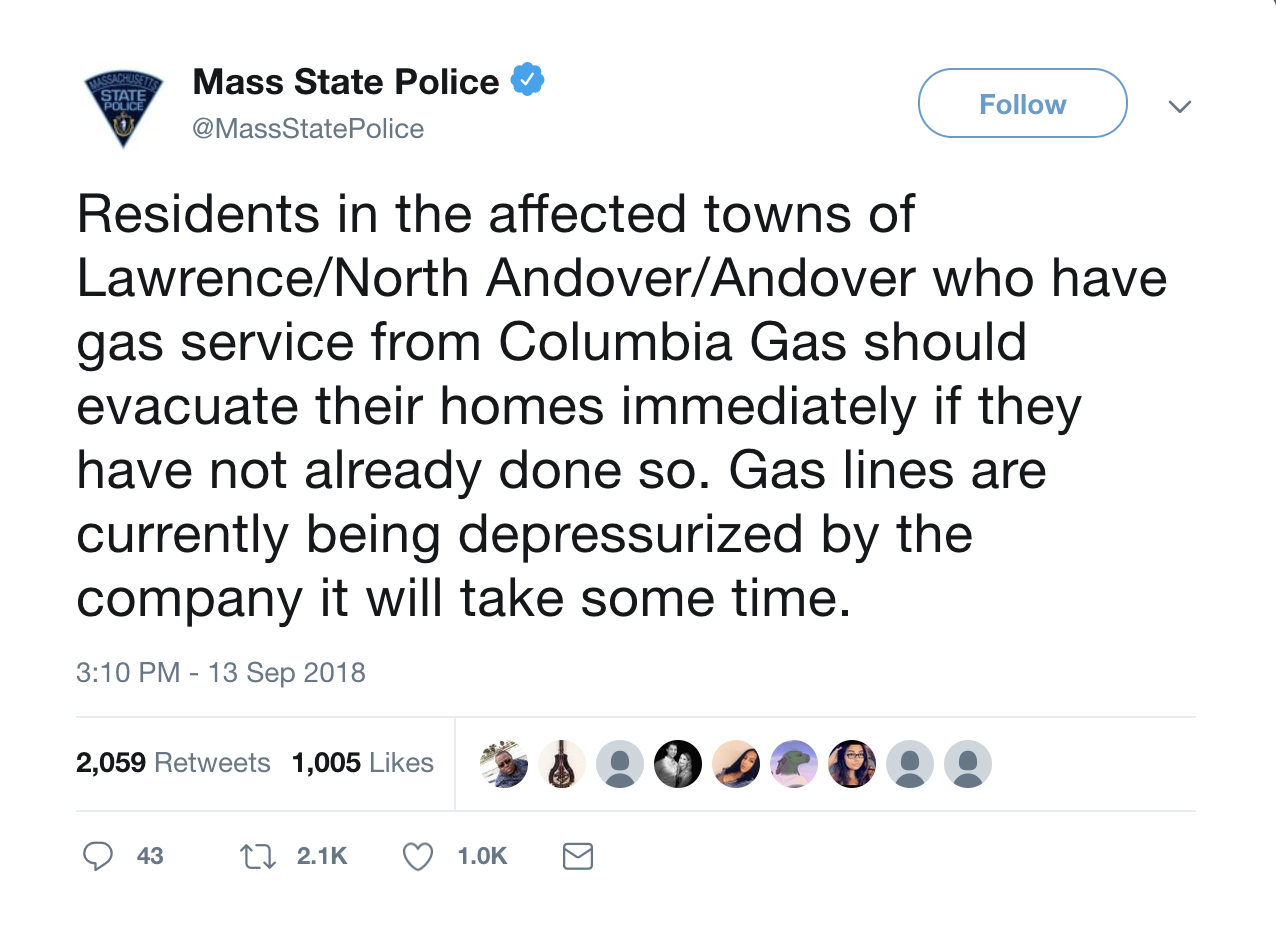Click the blue verified checkmark badge
This screenshot has width=1276, height=930.
click(527, 80)
